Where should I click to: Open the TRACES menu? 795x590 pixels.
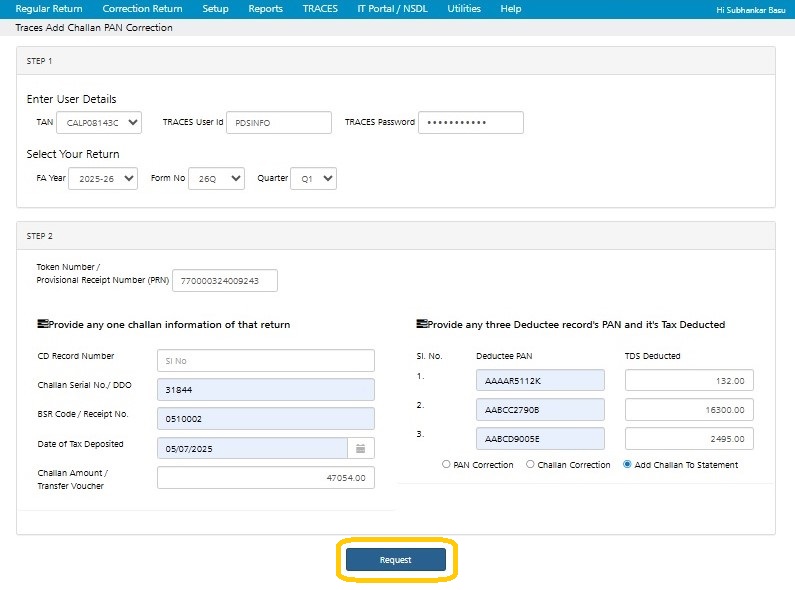320,9
